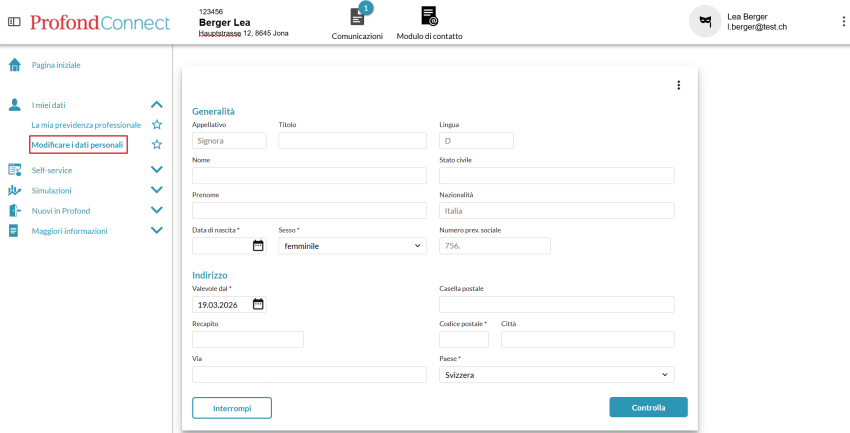
Task: Open La mia previdenza professionale
Action: click(86, 125)
